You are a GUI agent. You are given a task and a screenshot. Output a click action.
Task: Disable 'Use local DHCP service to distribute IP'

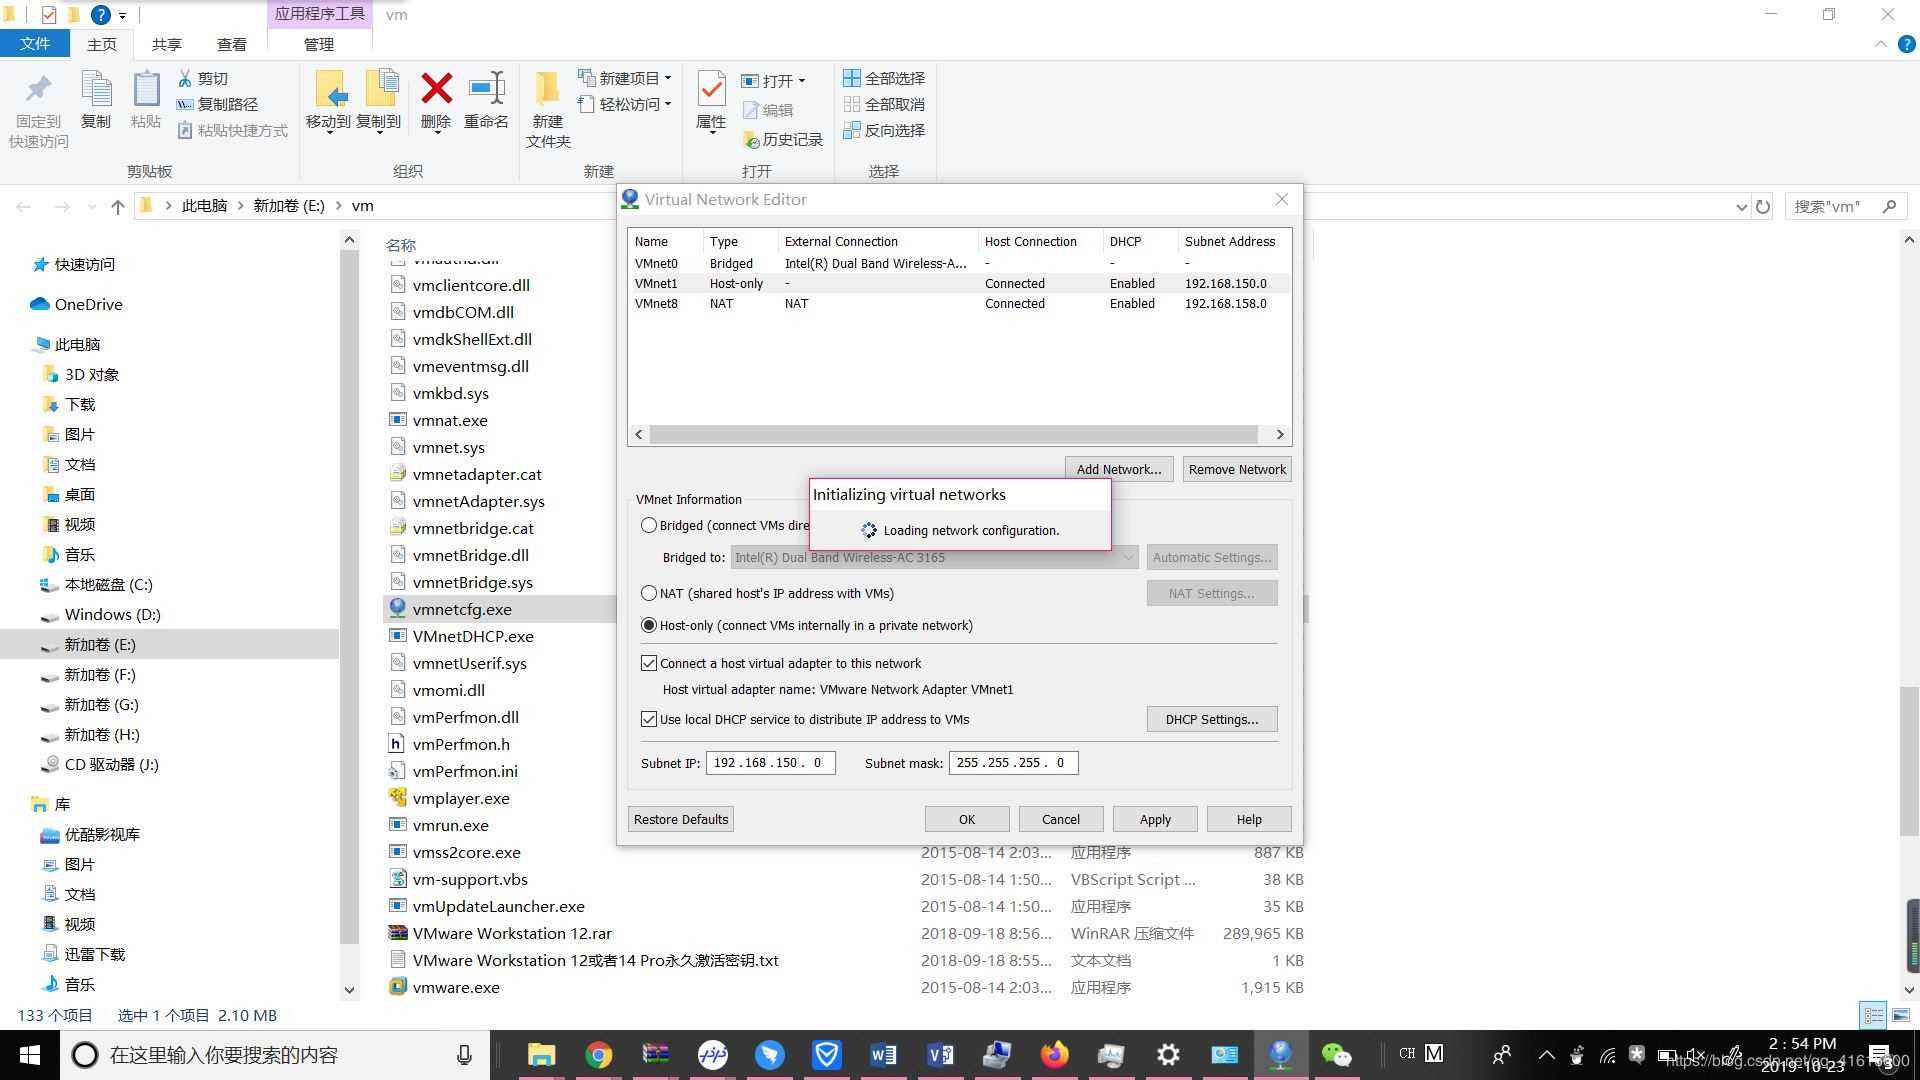coord(649,718)
